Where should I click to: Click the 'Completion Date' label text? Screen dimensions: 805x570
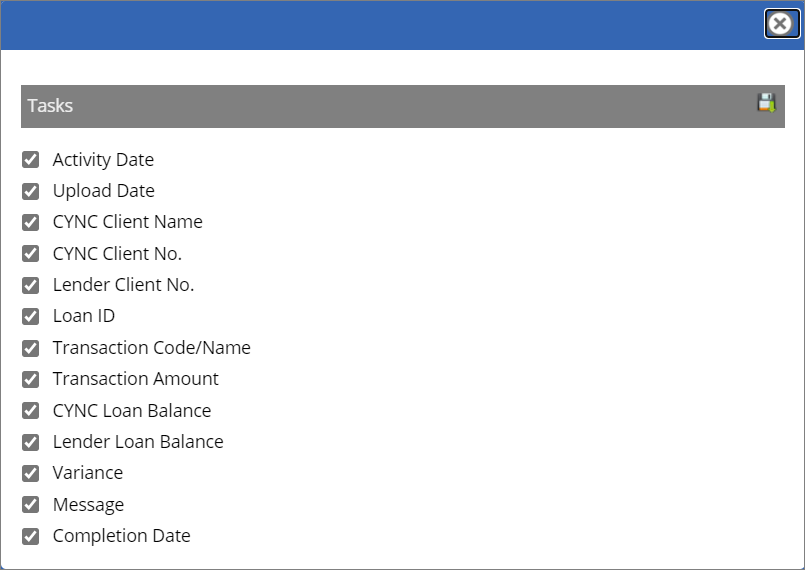tap(121, 536)
